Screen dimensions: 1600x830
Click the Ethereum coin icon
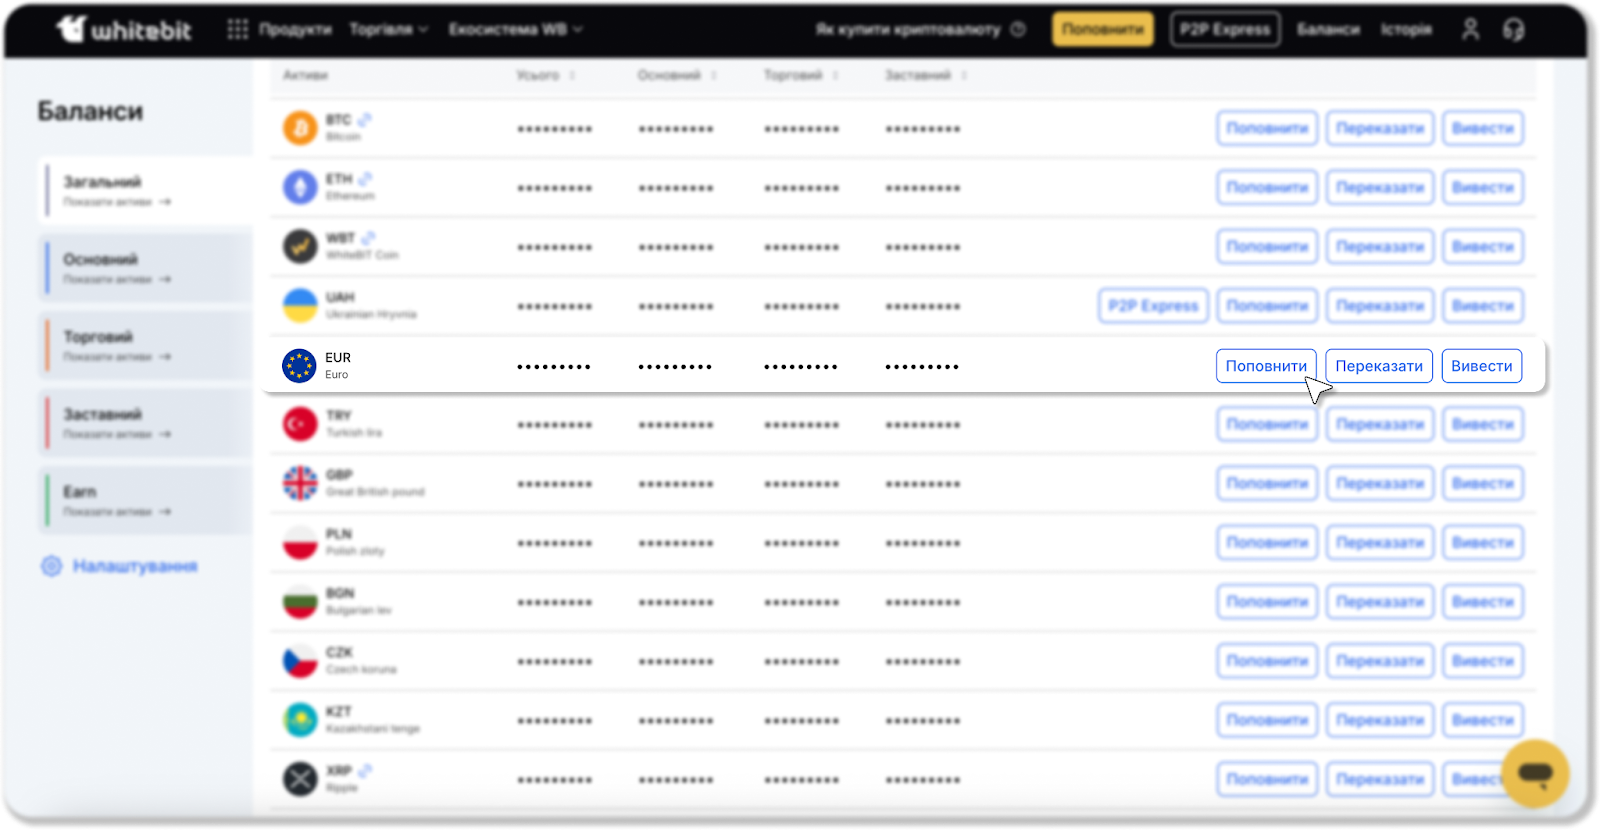[x=300, y=187]
